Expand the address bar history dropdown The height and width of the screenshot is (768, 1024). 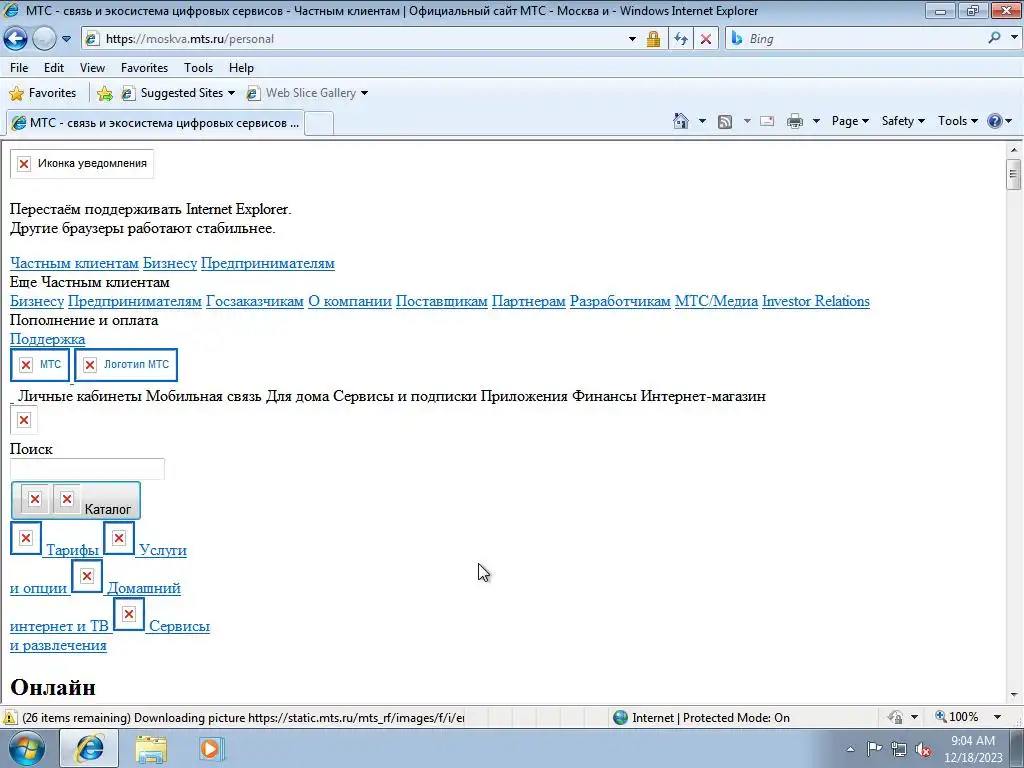click(x=632, y=39)
